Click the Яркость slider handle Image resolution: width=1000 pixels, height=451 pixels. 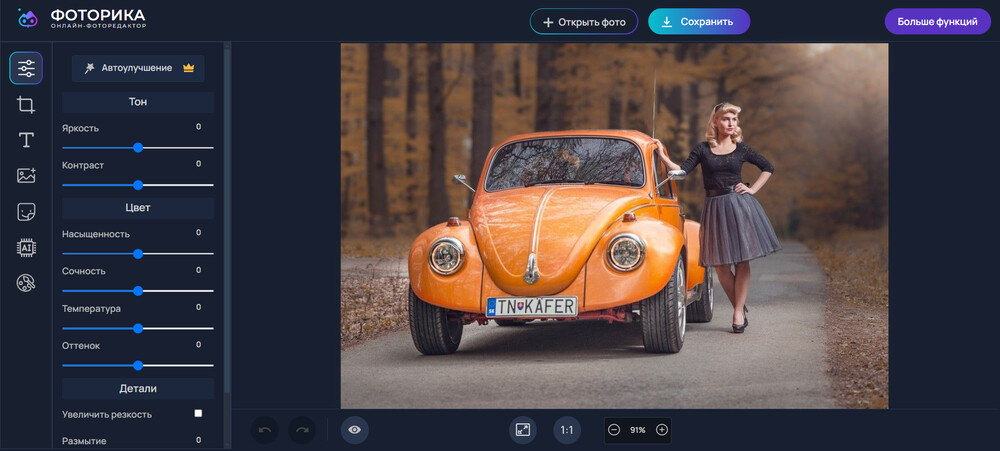click(x=138, y=147)
